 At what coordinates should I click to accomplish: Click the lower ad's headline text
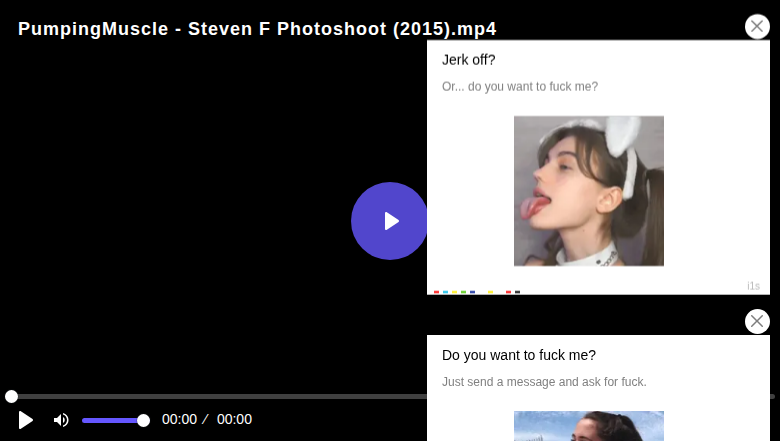[x=519, y=355]
